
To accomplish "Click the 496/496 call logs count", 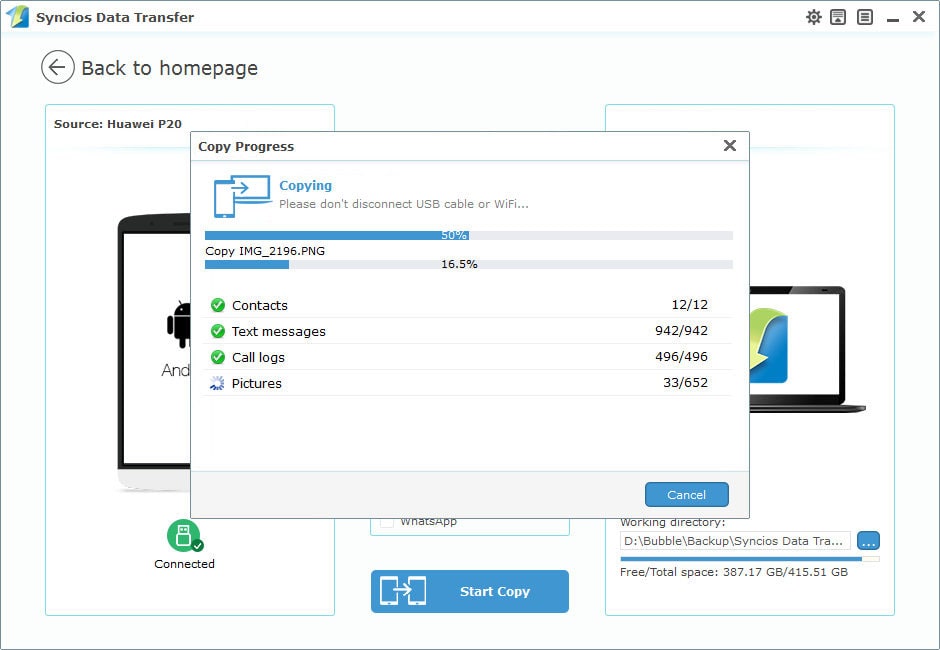I will coord(681,357).
